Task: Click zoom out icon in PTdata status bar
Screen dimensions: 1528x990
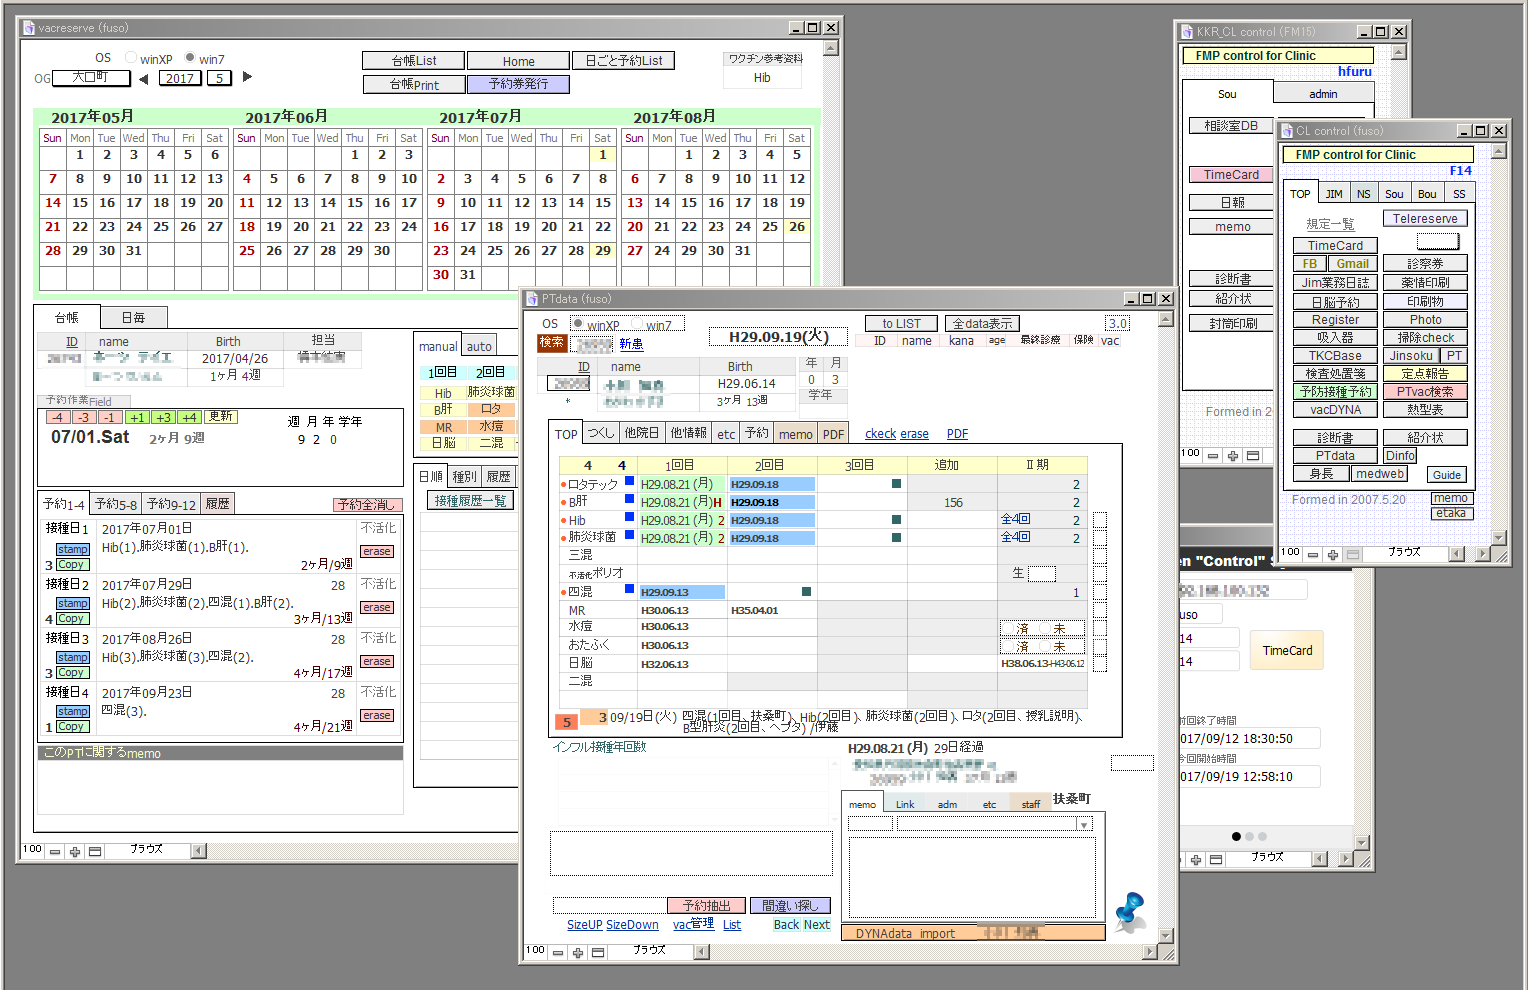Action: coord(558,953)
